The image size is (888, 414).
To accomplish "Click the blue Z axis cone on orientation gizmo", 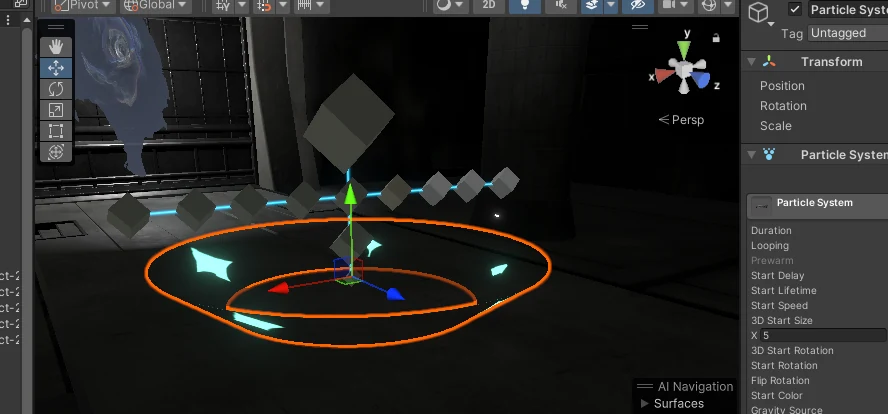I will coord(701,80).
